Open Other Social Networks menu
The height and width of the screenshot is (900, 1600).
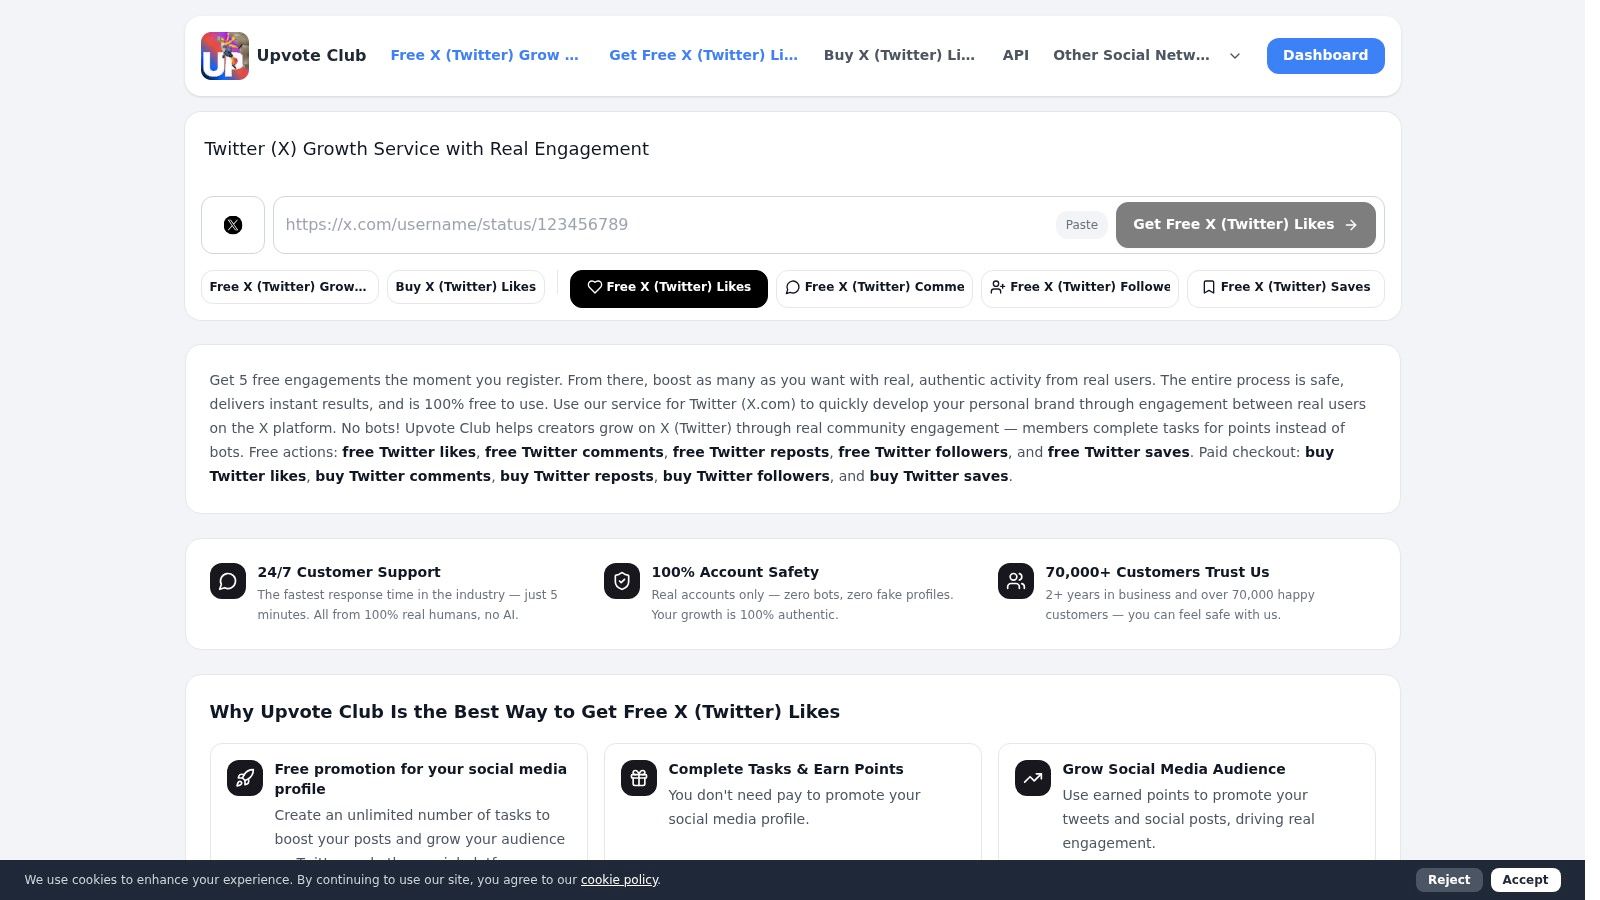(x=1131, y=56)
